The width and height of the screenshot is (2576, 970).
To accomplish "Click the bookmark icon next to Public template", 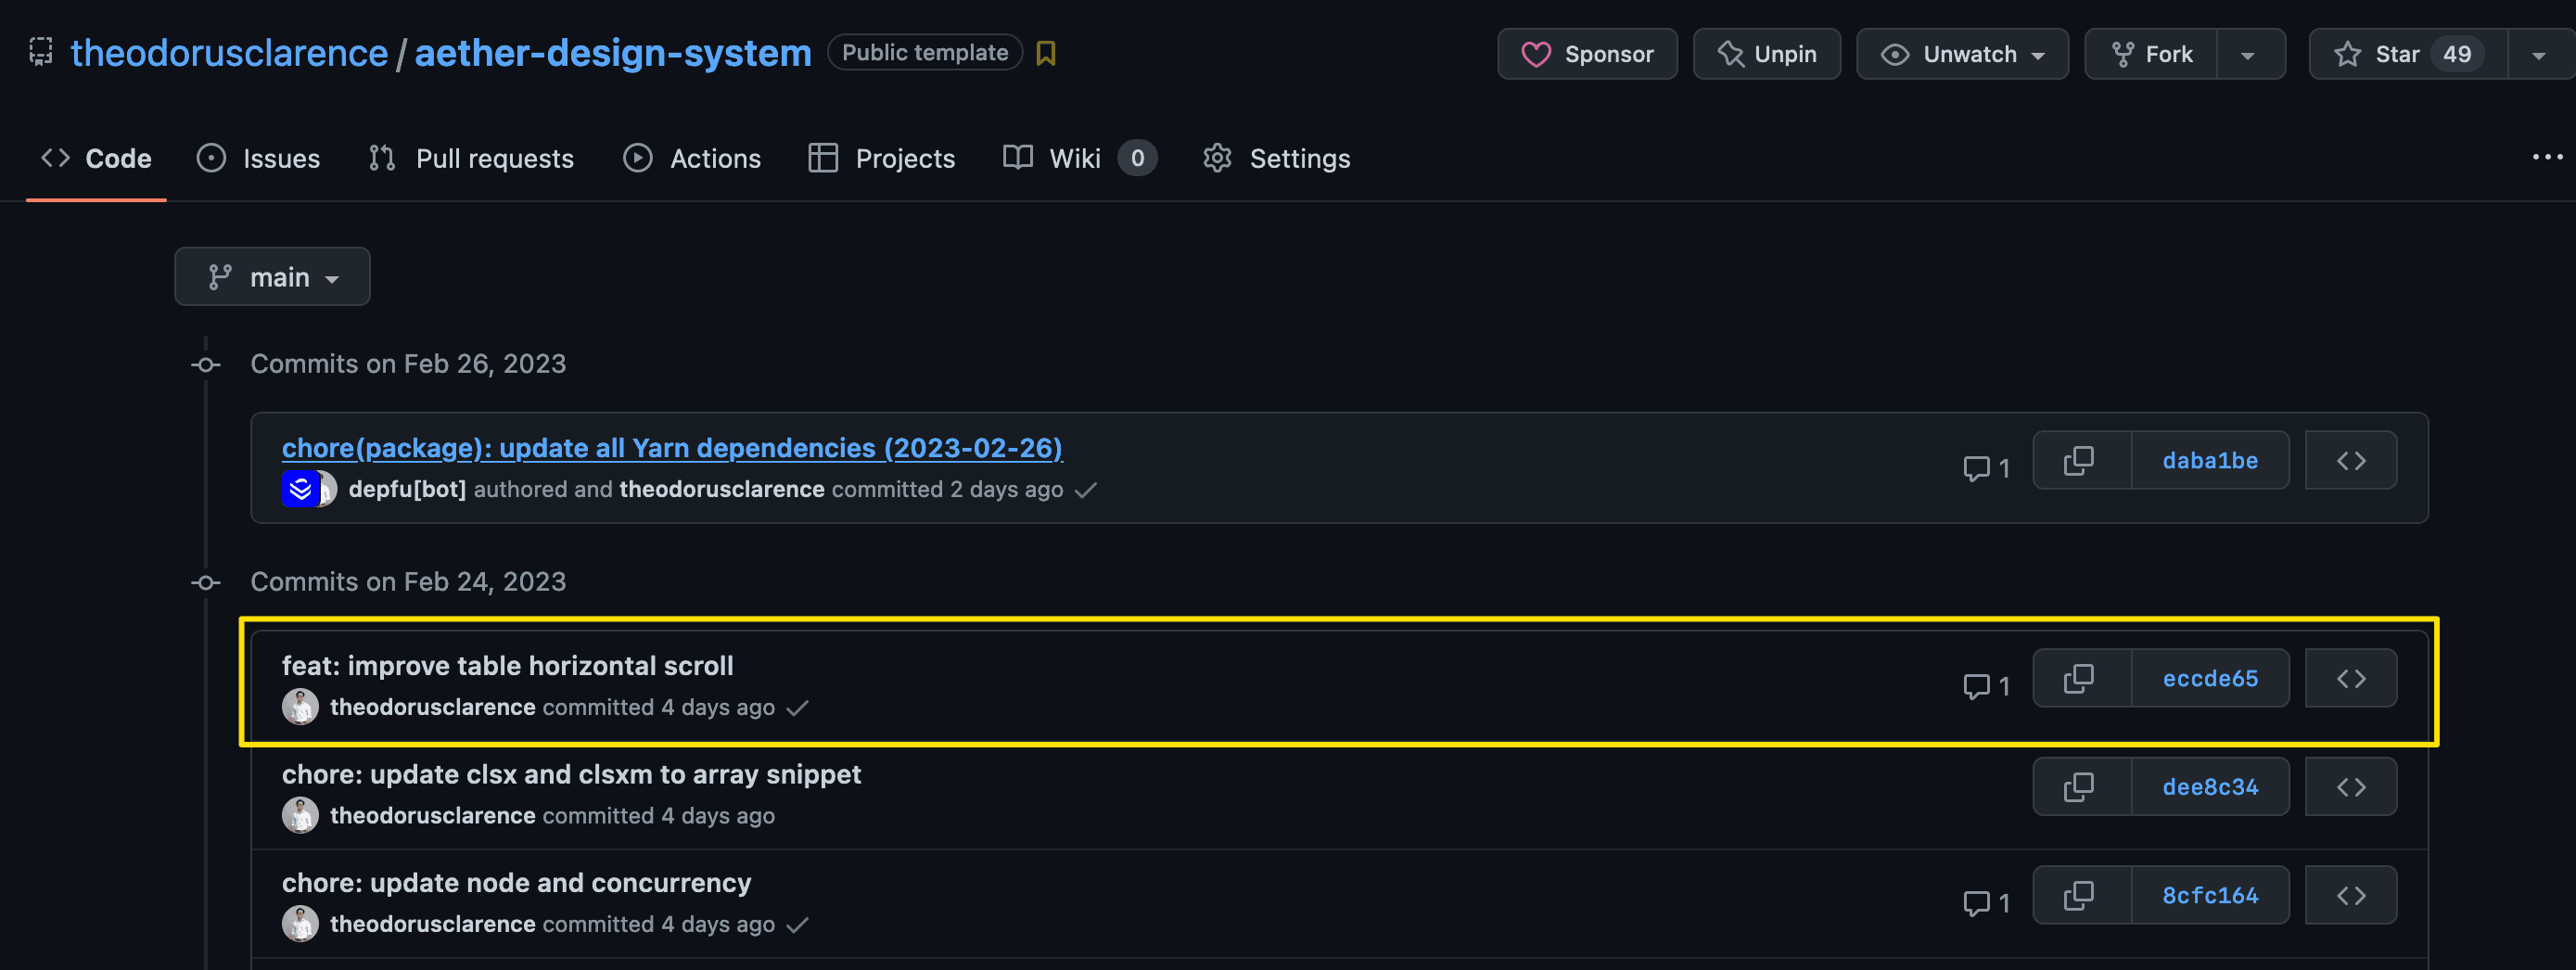I will pos(1046,53).
